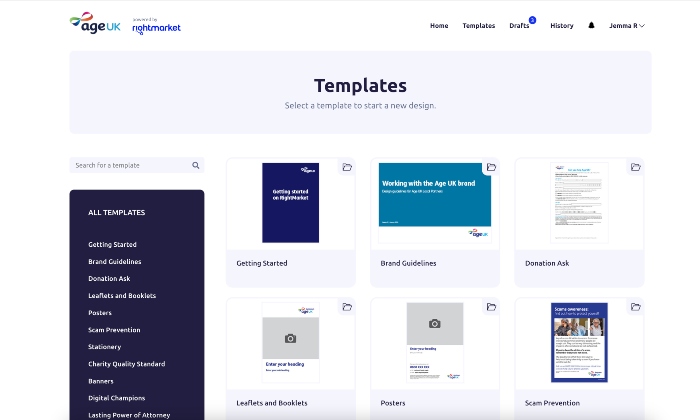Screen dimensions: 700x420
Task: Focus the Search for a template field
Action: [x=130, y=165]
